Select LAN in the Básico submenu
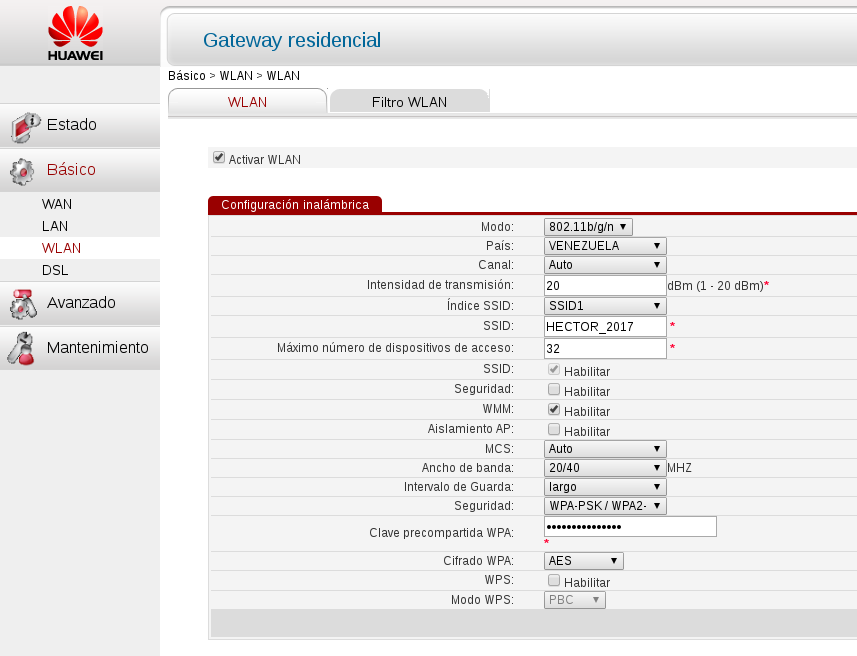Screen dimensions: 857x656 click(x=56, y=226)
